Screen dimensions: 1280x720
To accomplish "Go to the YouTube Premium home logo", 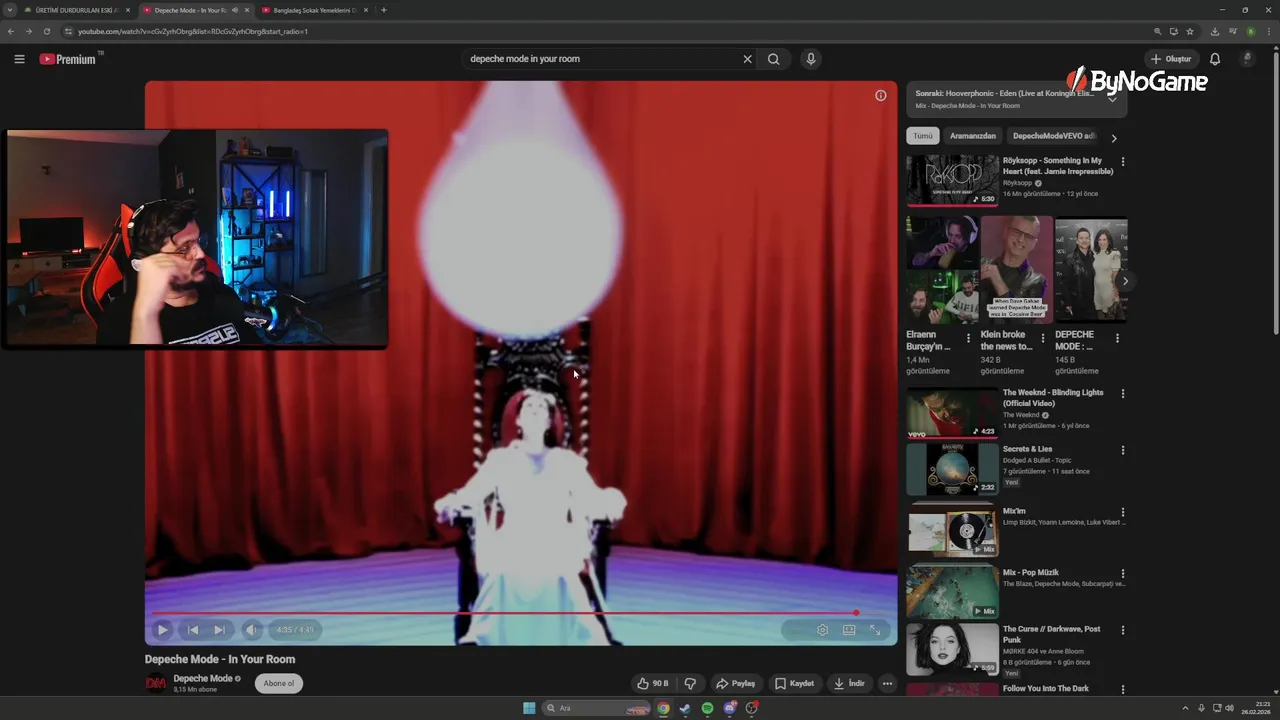I will [70, 59].
